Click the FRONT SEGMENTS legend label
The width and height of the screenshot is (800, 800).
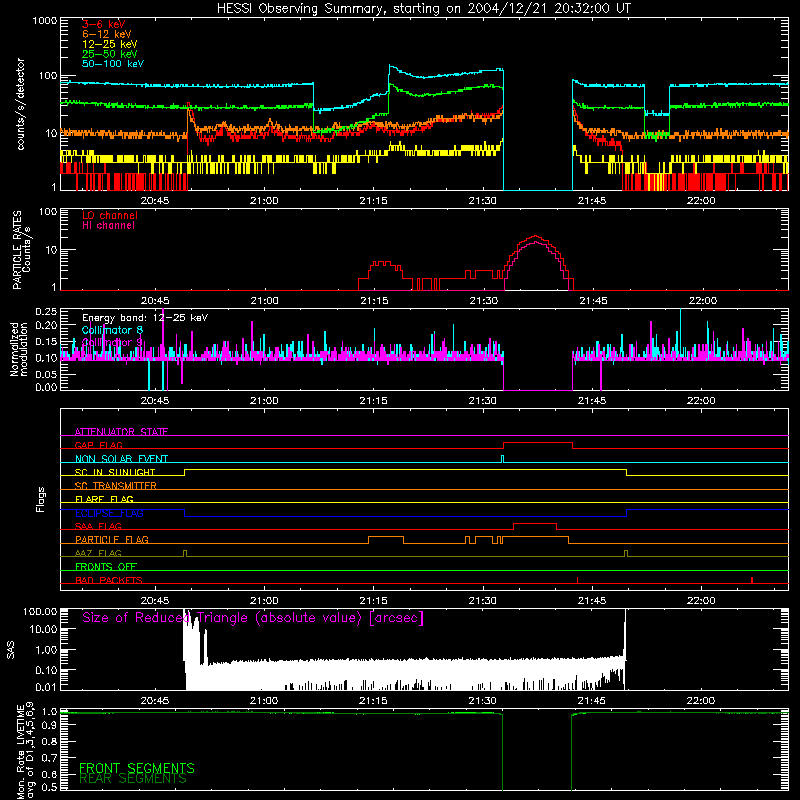137,768
